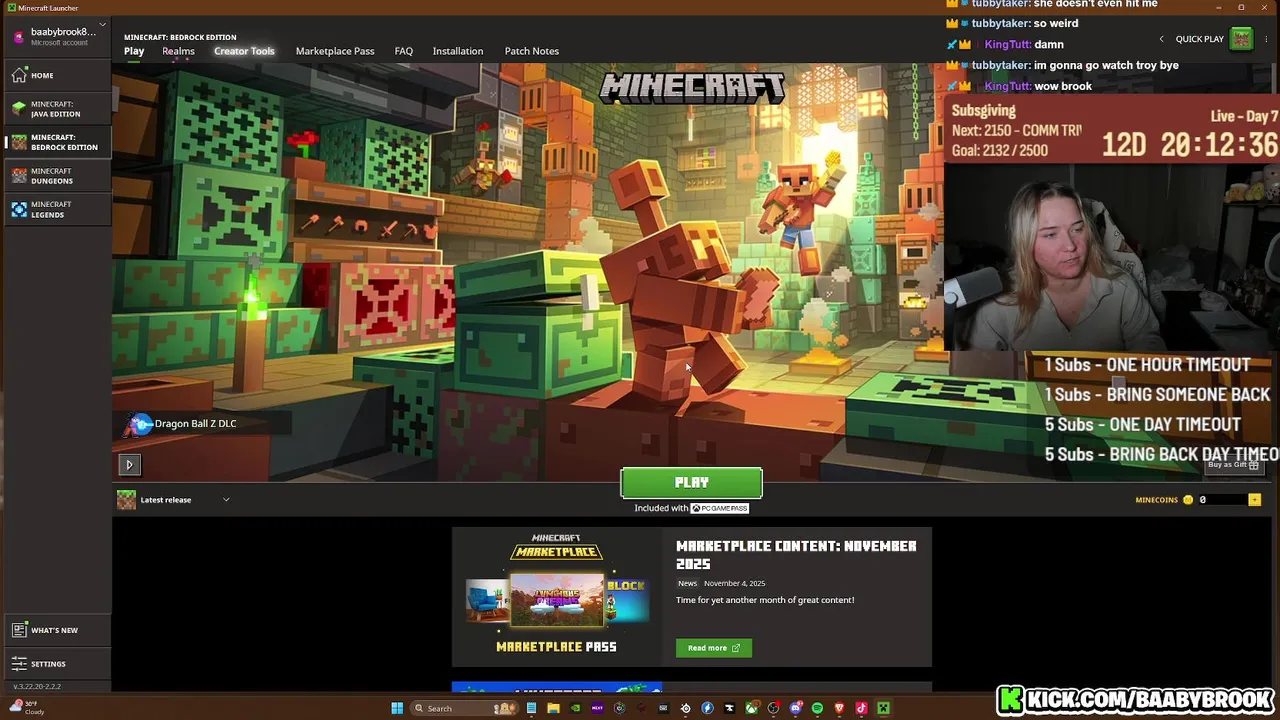The width and height of the screenshot is (1280, 720).
Task: Open the Marketplace Pass tab
Action: point(335,51)
